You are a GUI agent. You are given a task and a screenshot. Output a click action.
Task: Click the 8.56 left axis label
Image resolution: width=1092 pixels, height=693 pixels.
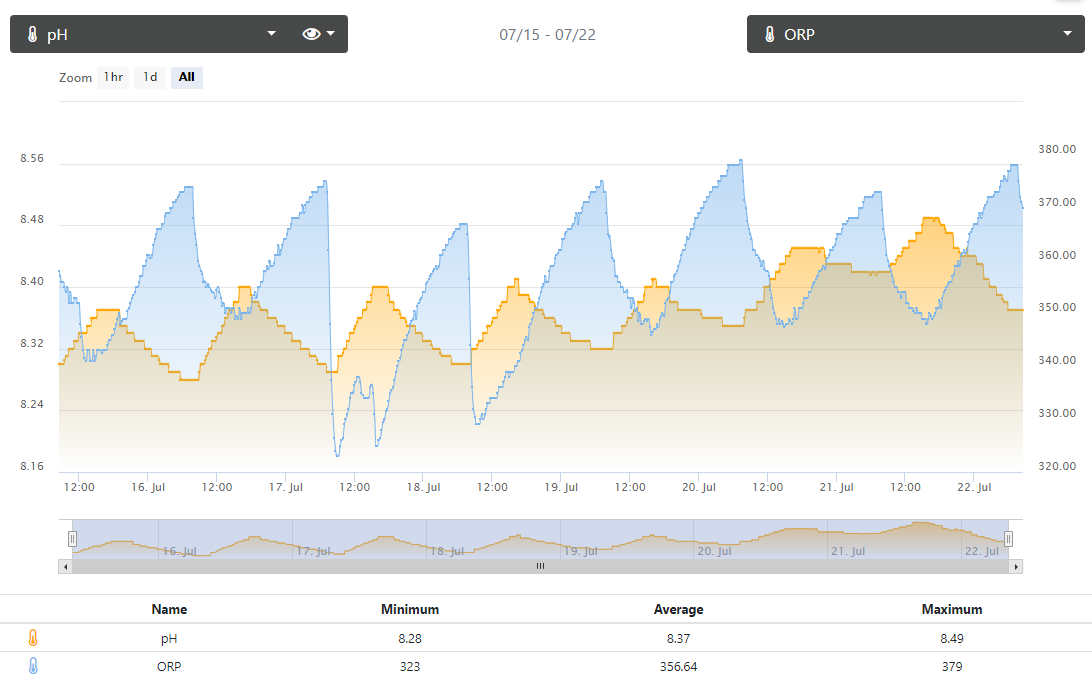point(32,158)
